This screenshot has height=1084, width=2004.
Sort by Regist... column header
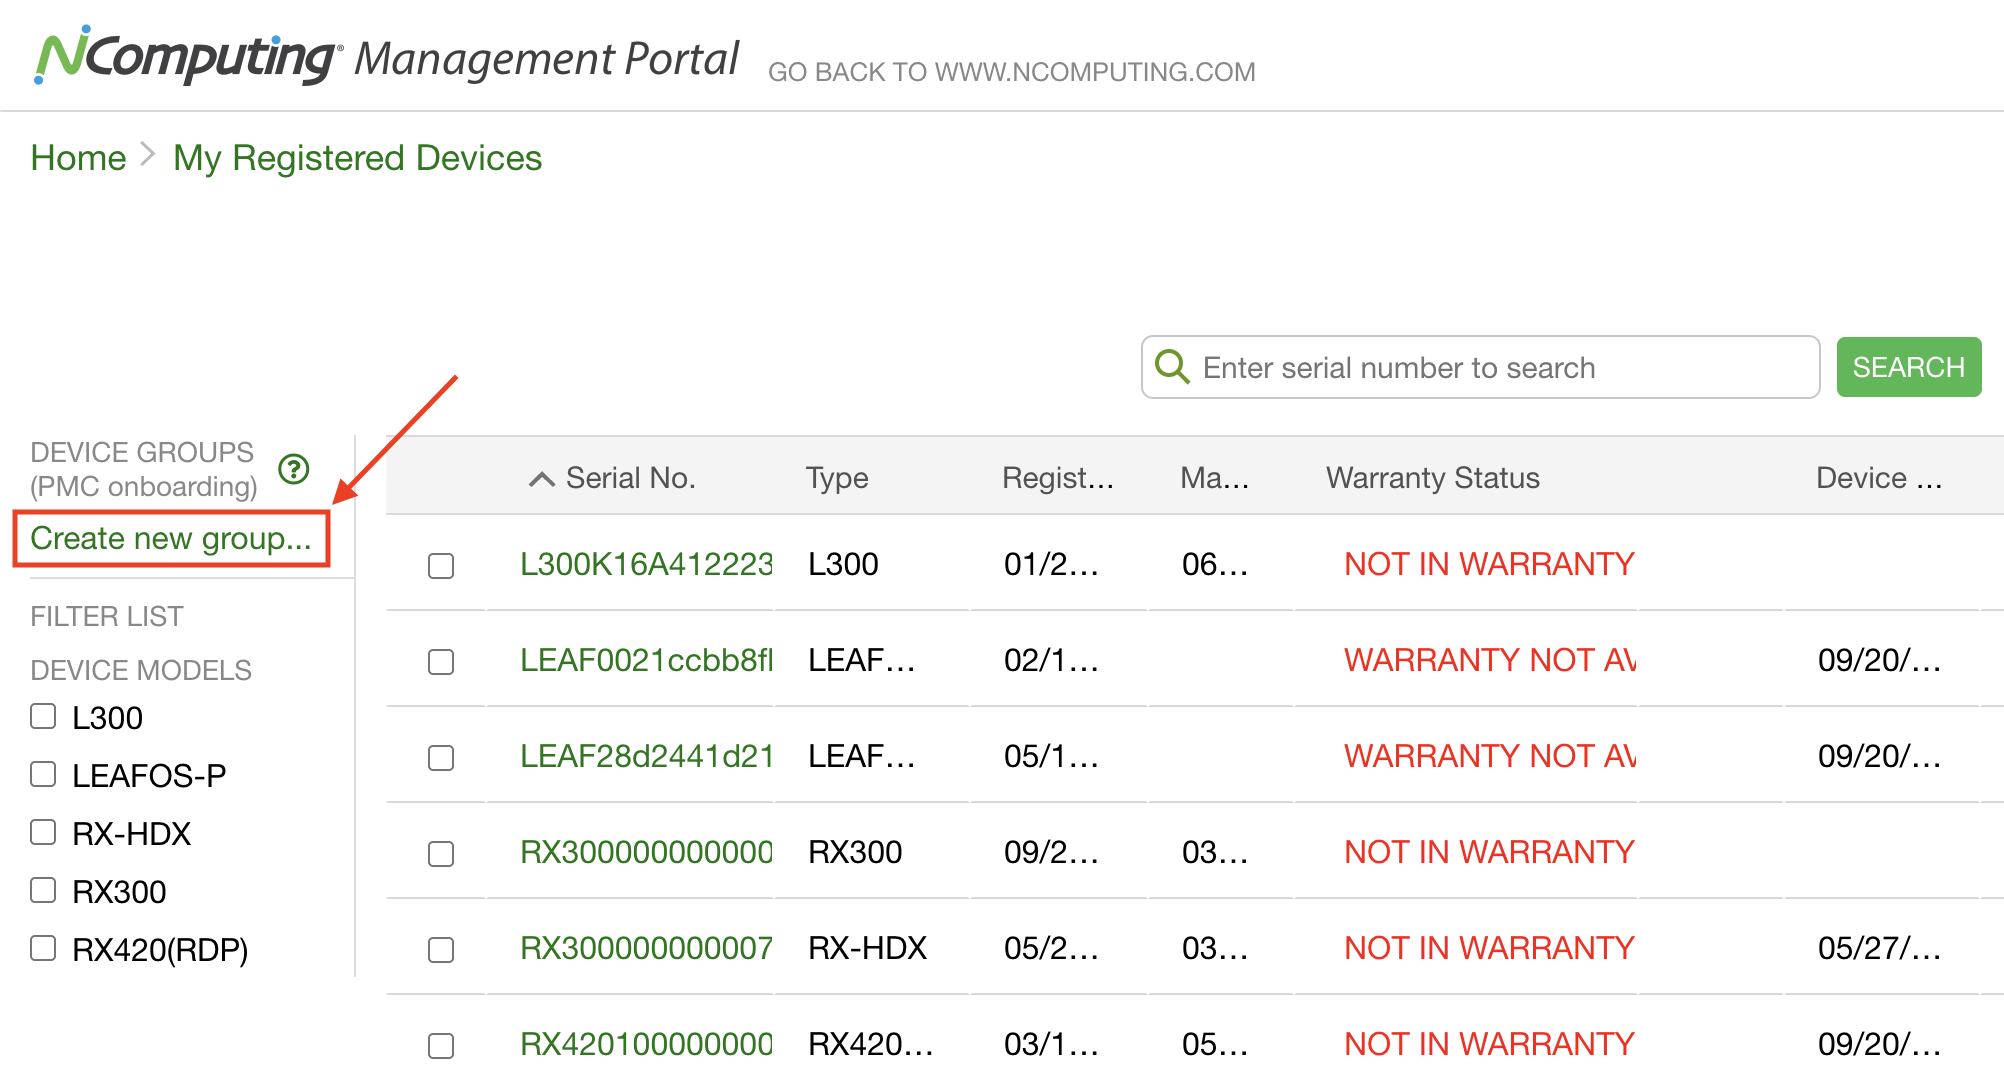click(x=1057, y=478)
